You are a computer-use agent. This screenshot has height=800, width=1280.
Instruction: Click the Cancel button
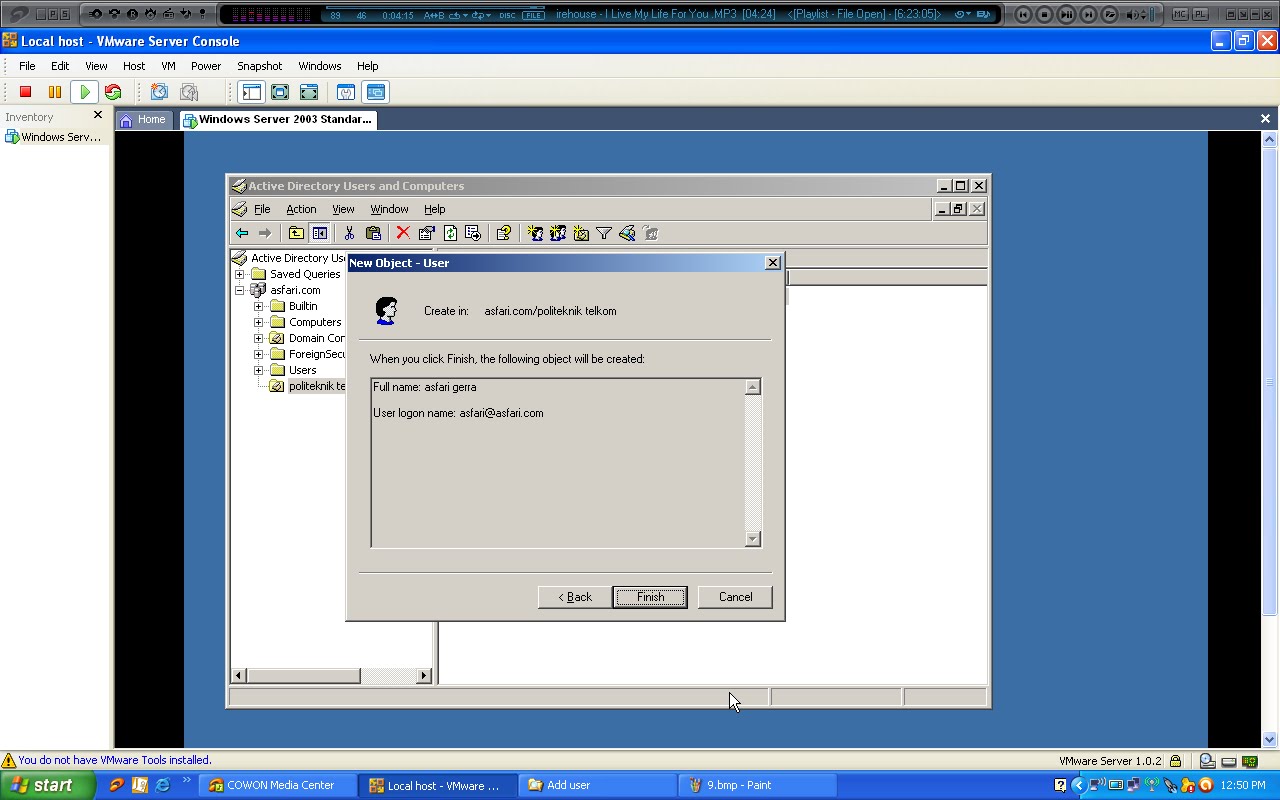pos(735,597)
